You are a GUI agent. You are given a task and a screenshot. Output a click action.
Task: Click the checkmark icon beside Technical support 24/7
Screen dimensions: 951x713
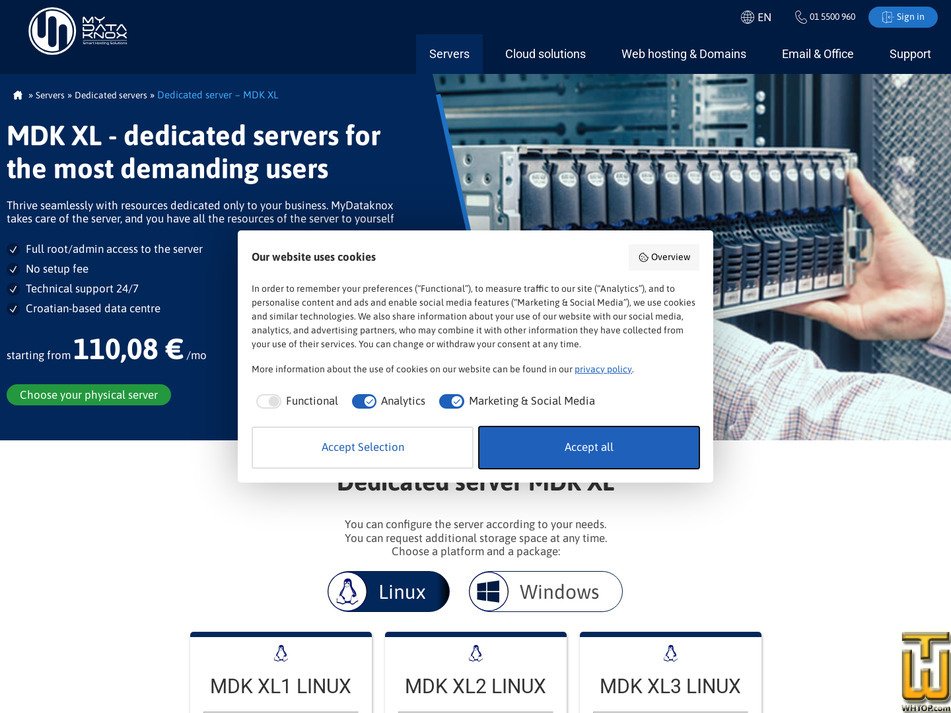pos(13,289)
